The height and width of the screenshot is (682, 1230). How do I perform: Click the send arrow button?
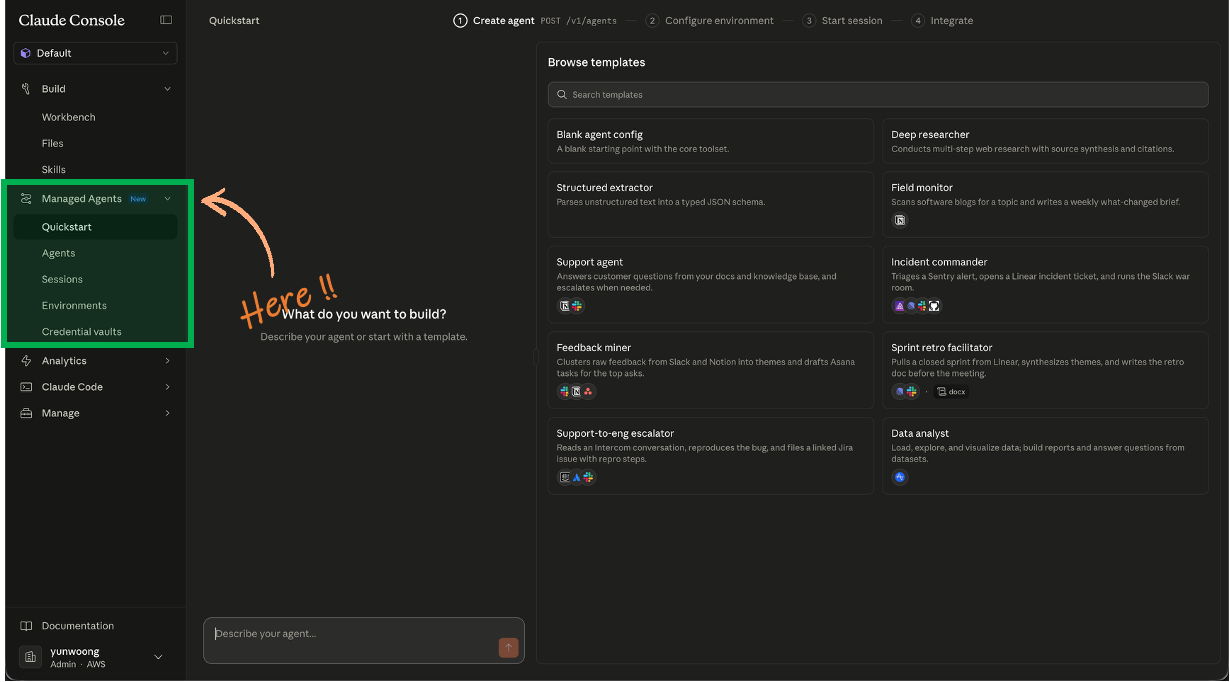[508, 648]
